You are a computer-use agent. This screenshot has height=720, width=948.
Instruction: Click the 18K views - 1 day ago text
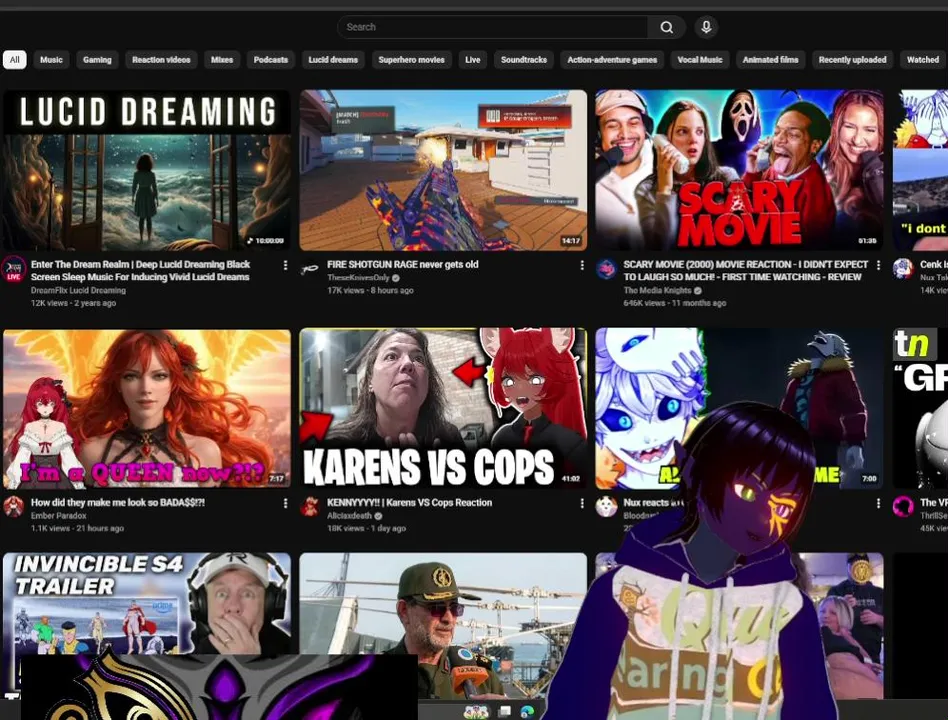366,528
